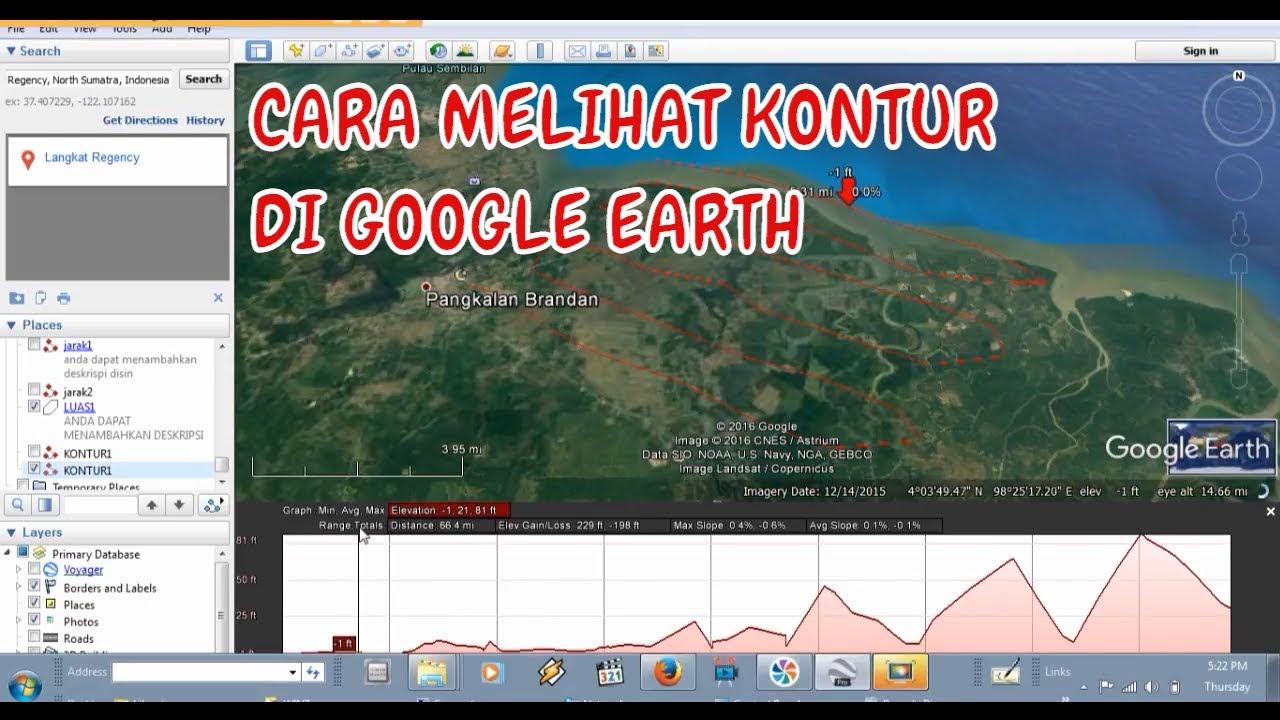Click the Places panel toggle view icon
Viewport: 1280px width, 720px height.
pos(44,505)
